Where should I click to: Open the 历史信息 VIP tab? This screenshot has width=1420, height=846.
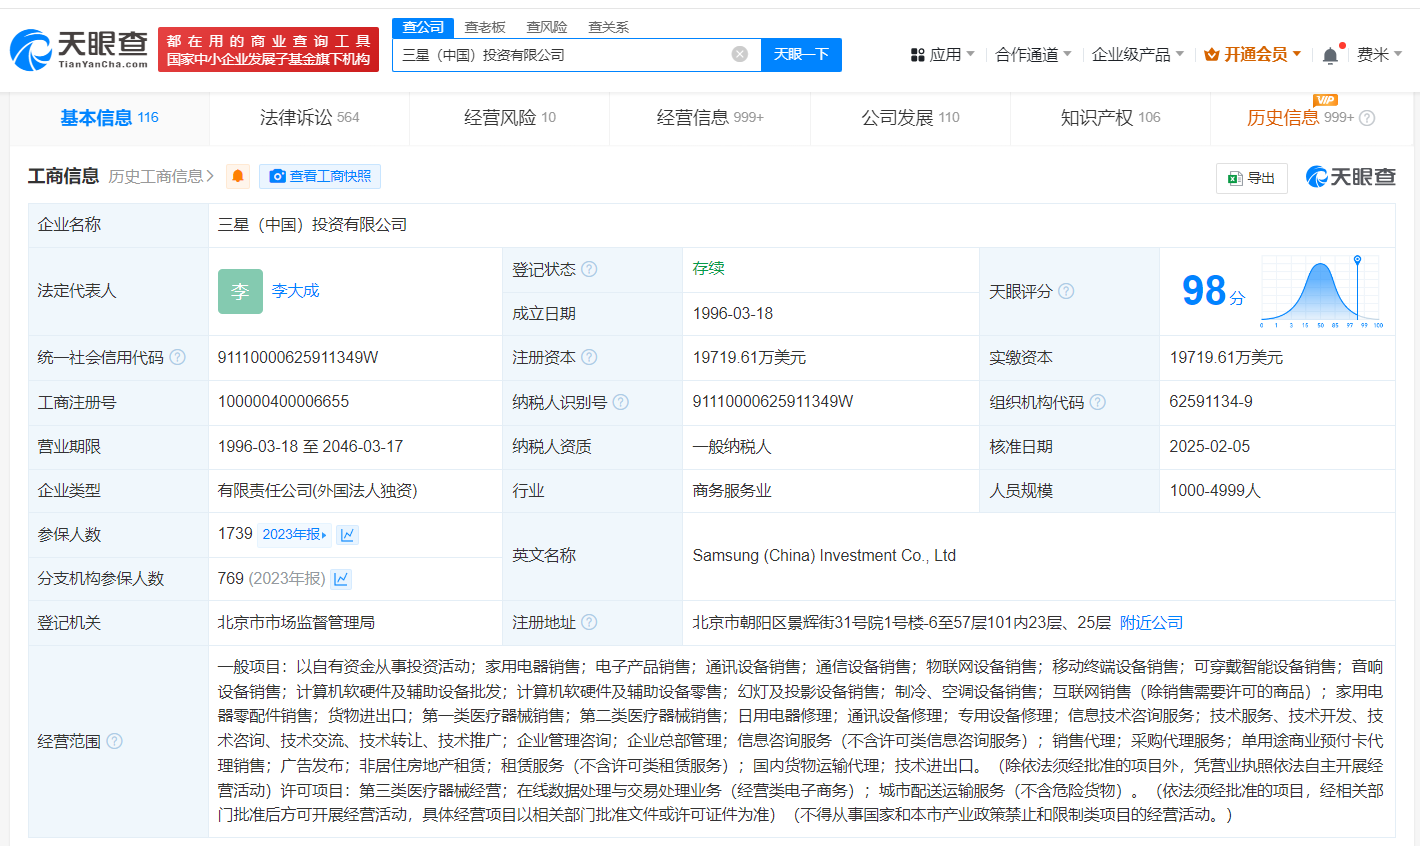point(1310,118)
